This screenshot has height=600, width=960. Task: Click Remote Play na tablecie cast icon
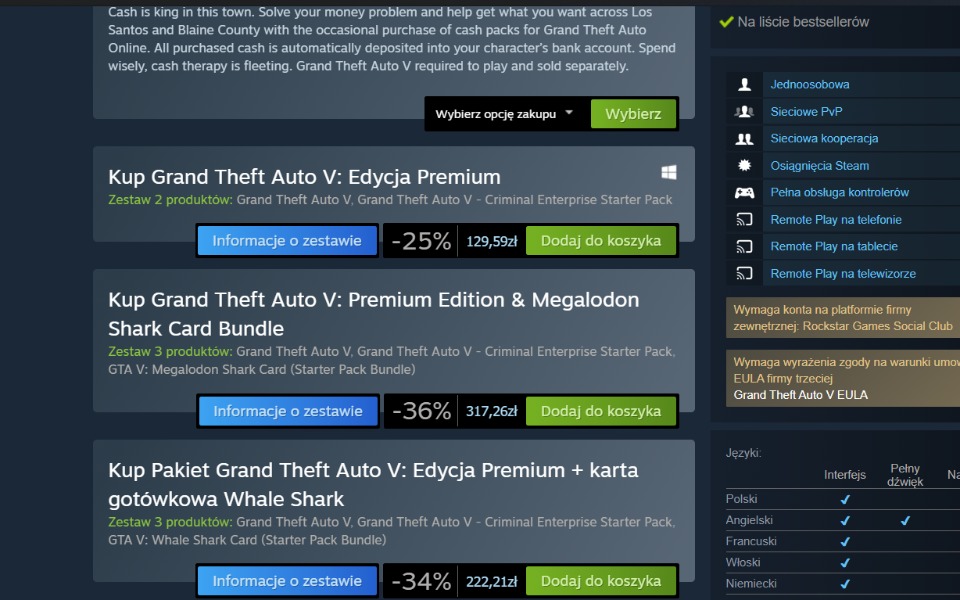click(744, 247)
